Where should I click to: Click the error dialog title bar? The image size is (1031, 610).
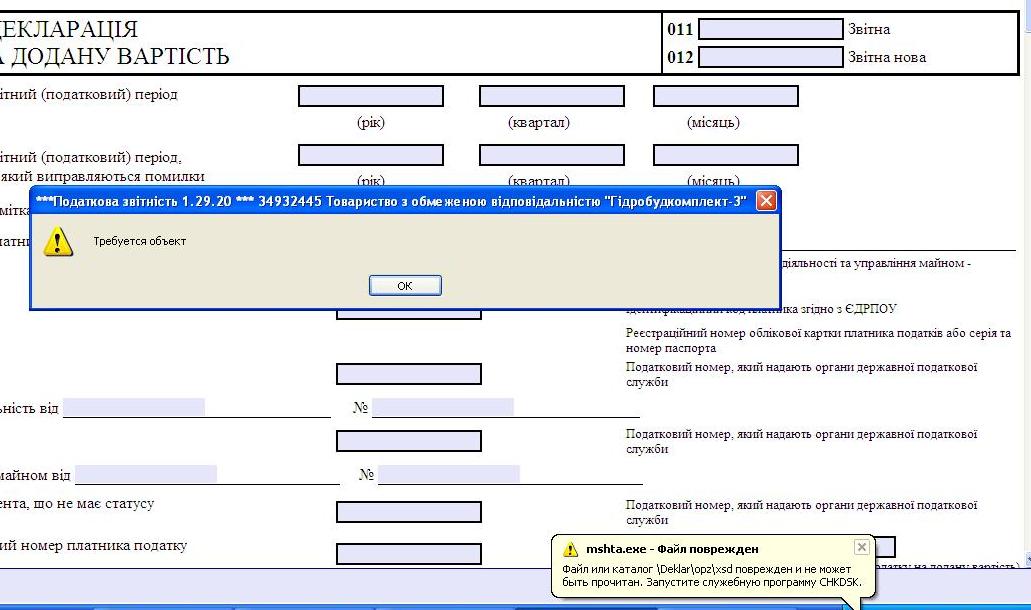tap(390, 201)
